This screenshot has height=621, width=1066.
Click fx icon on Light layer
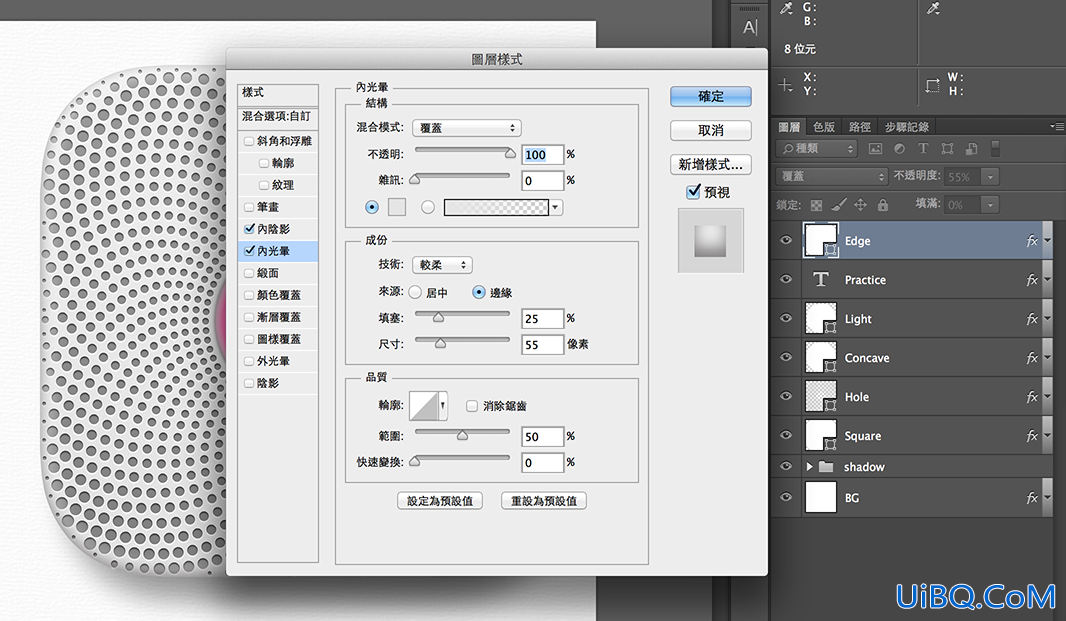tap(1032, 318)
